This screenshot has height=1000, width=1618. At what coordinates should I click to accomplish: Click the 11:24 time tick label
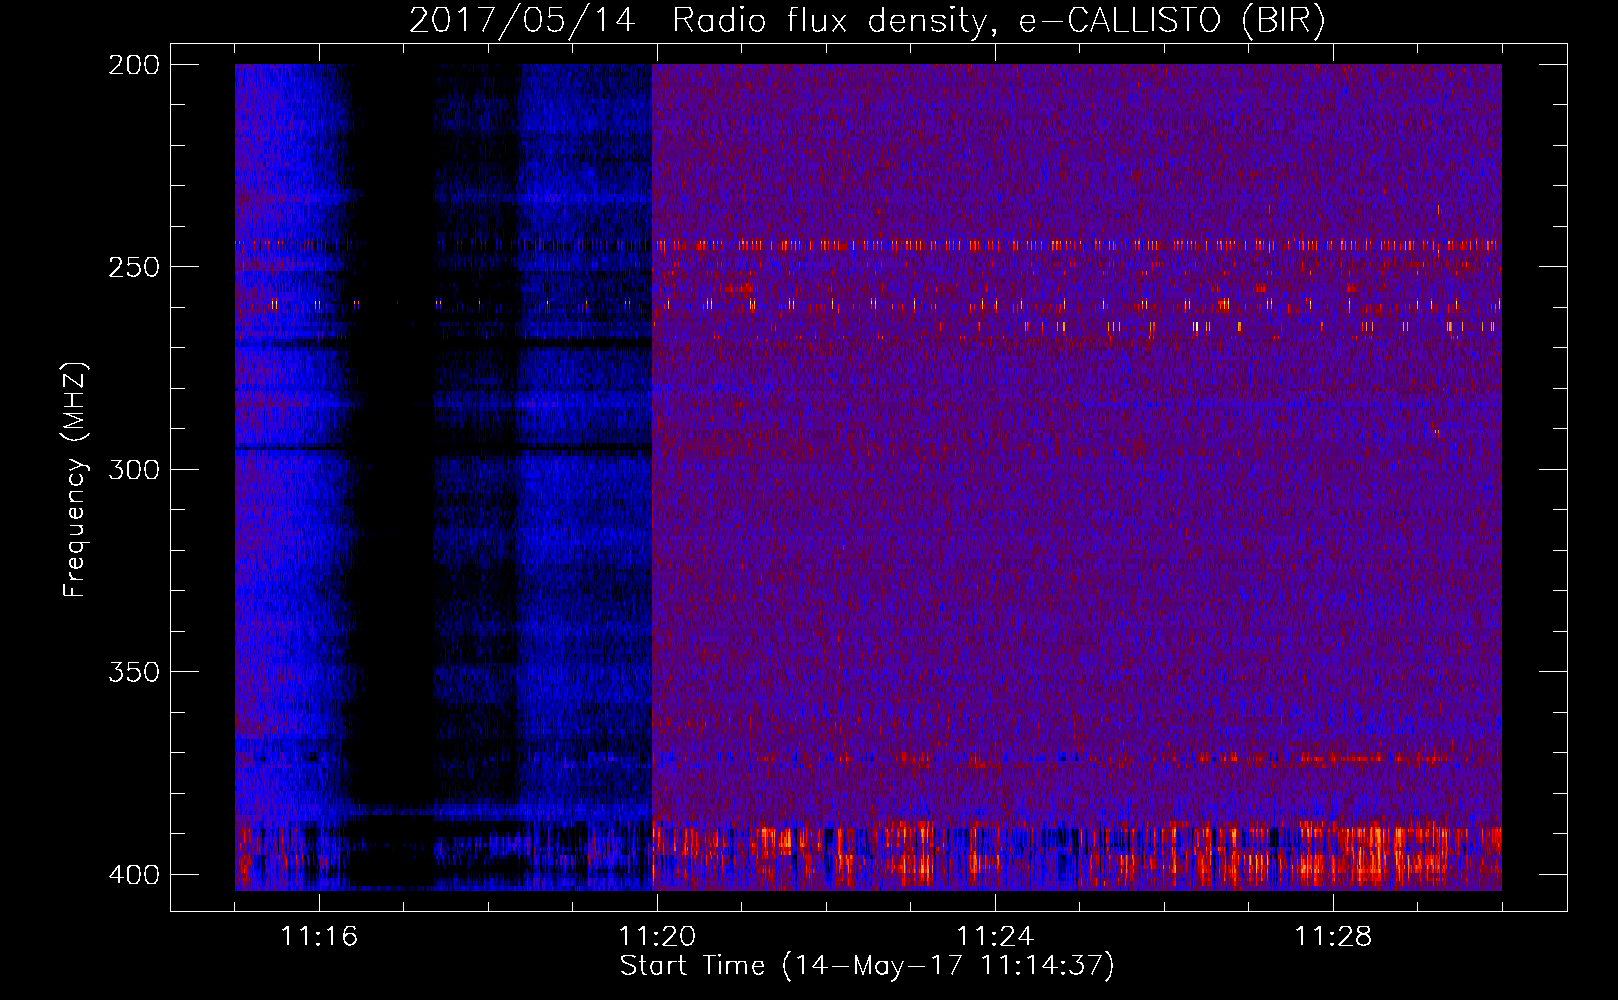click(995, 936)
